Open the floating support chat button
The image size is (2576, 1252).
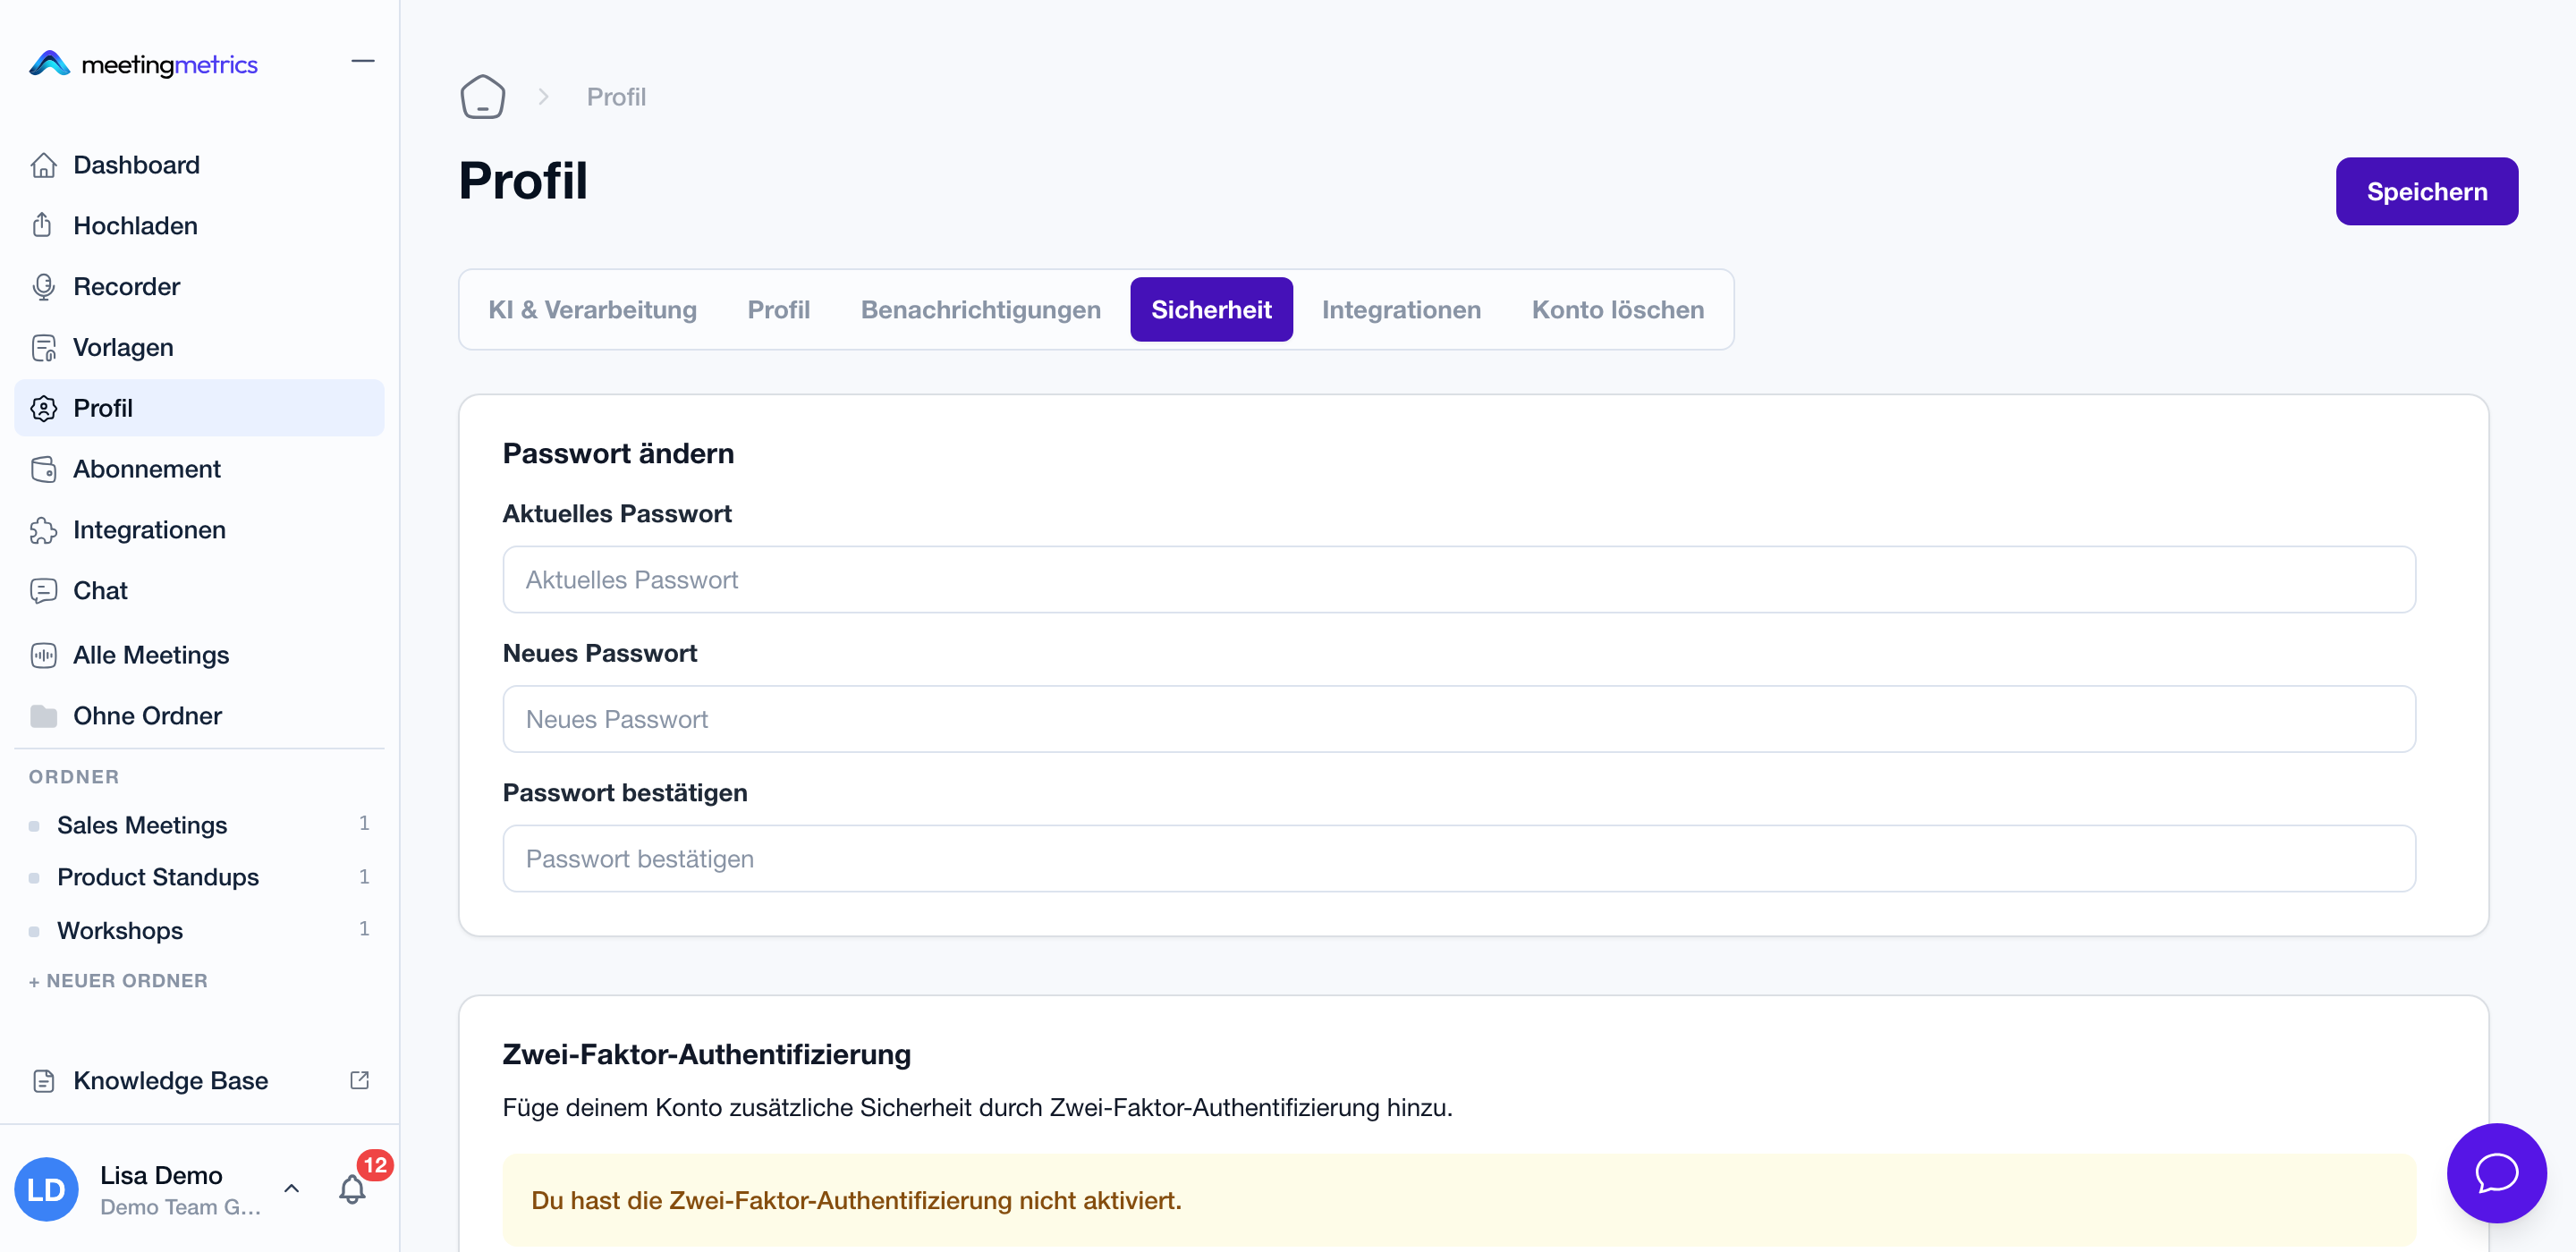click(x=2496, y=1173)
